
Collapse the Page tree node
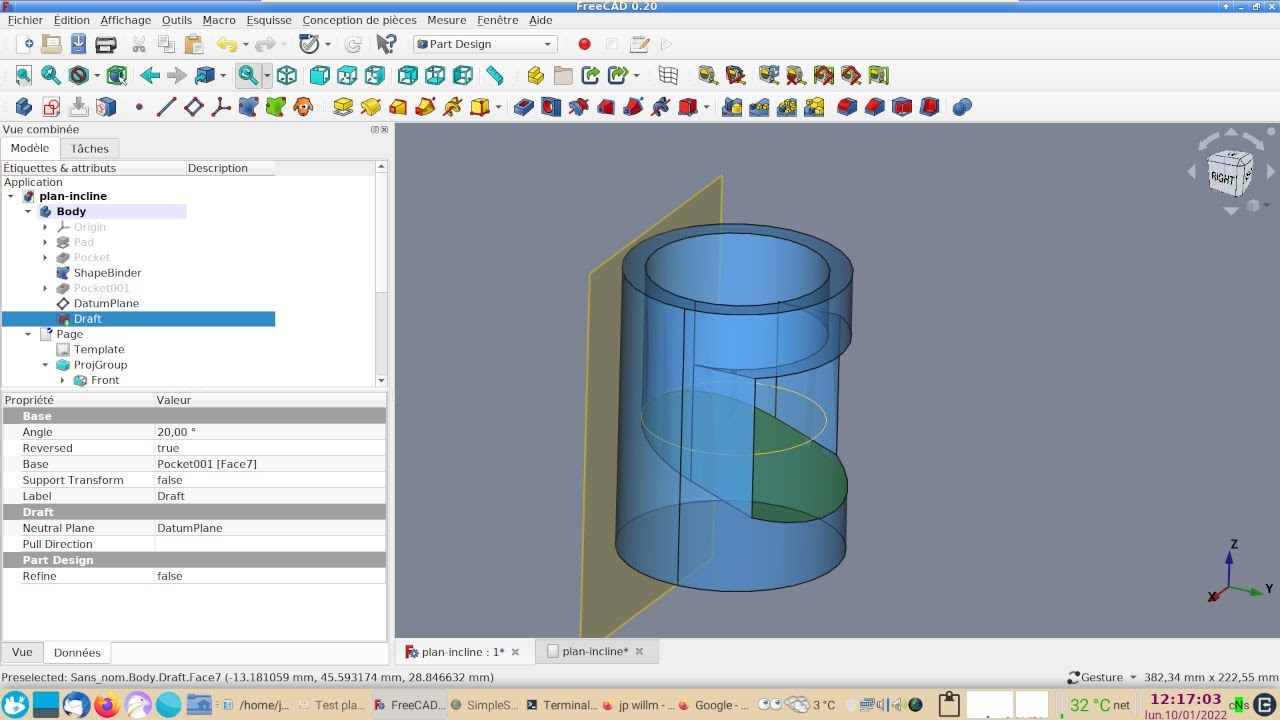pos(28,334)
